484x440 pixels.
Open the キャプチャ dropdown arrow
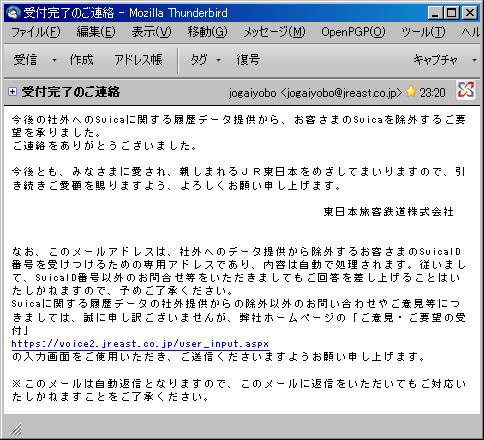(x=474, y=60)
